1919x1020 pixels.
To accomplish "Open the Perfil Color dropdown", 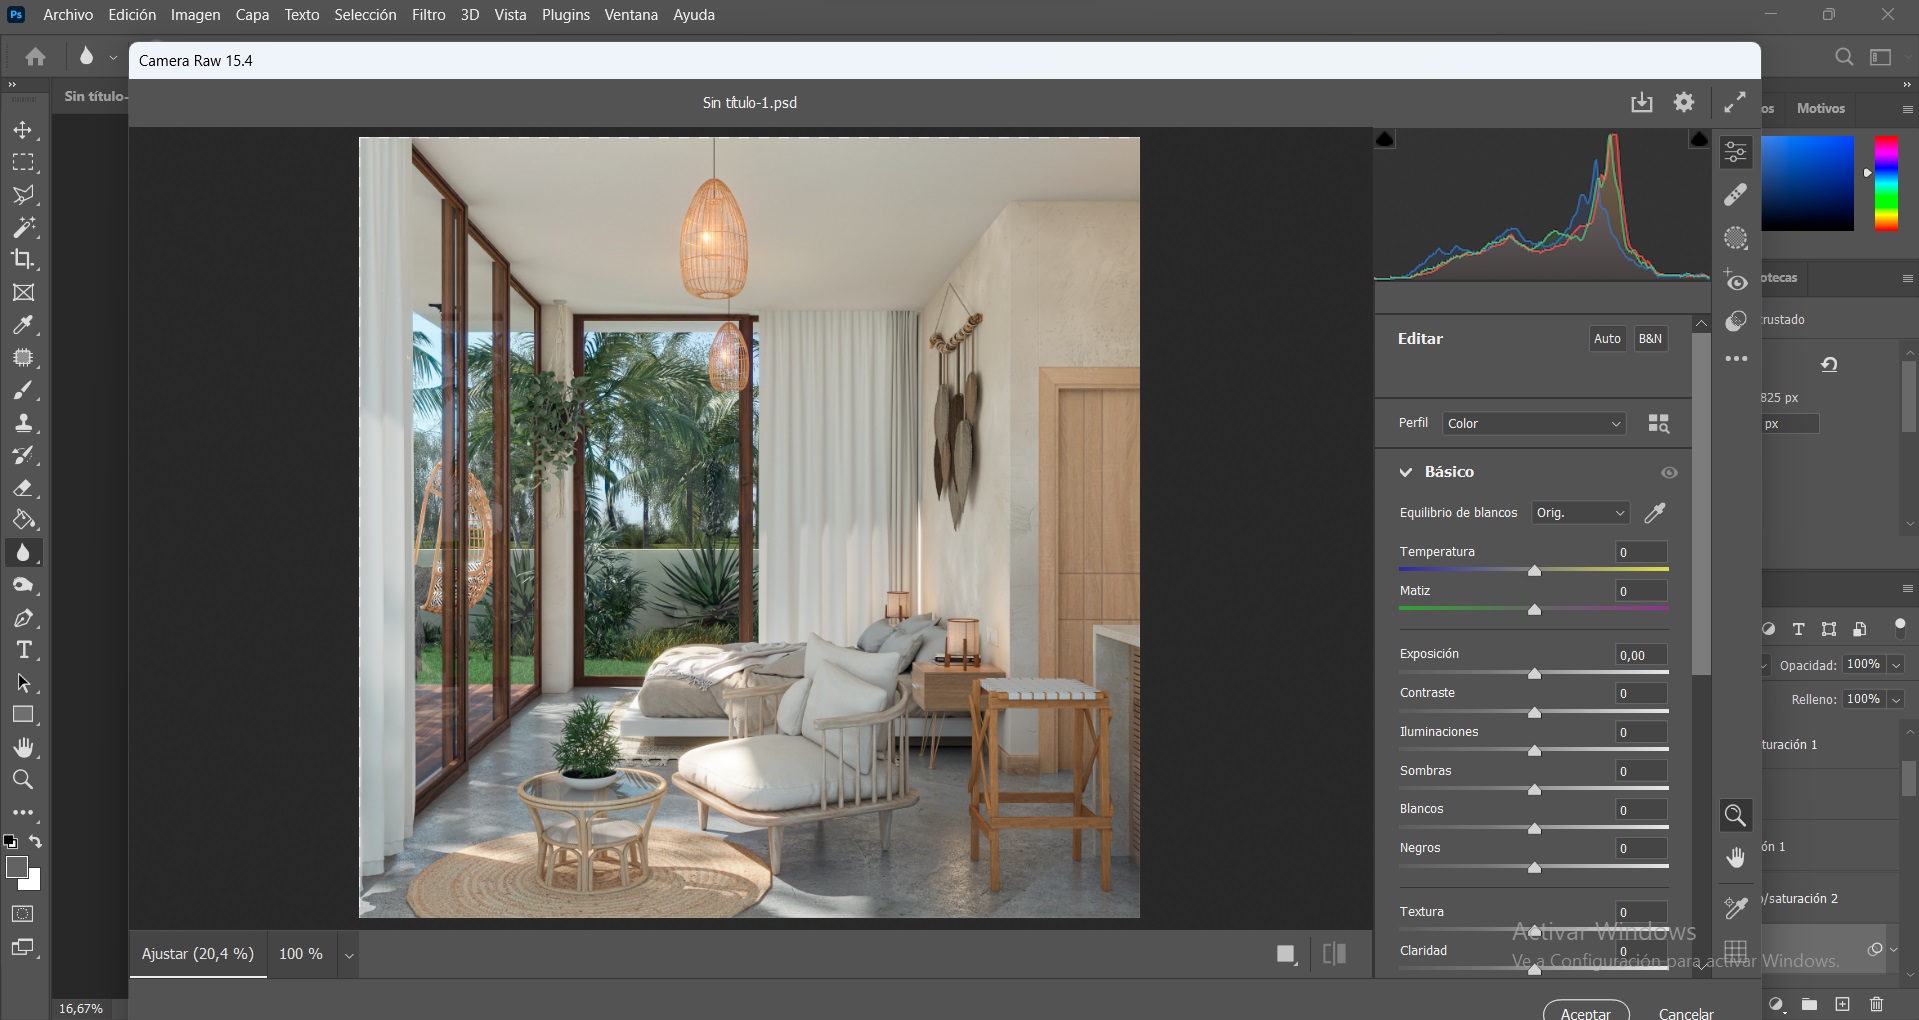I will tap(1533, 423).
